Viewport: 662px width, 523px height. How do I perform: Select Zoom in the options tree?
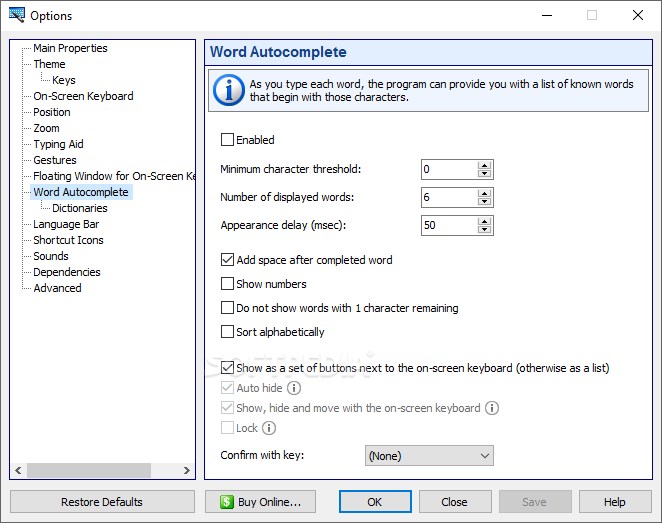pyautogui.click(x=46, y=128)
